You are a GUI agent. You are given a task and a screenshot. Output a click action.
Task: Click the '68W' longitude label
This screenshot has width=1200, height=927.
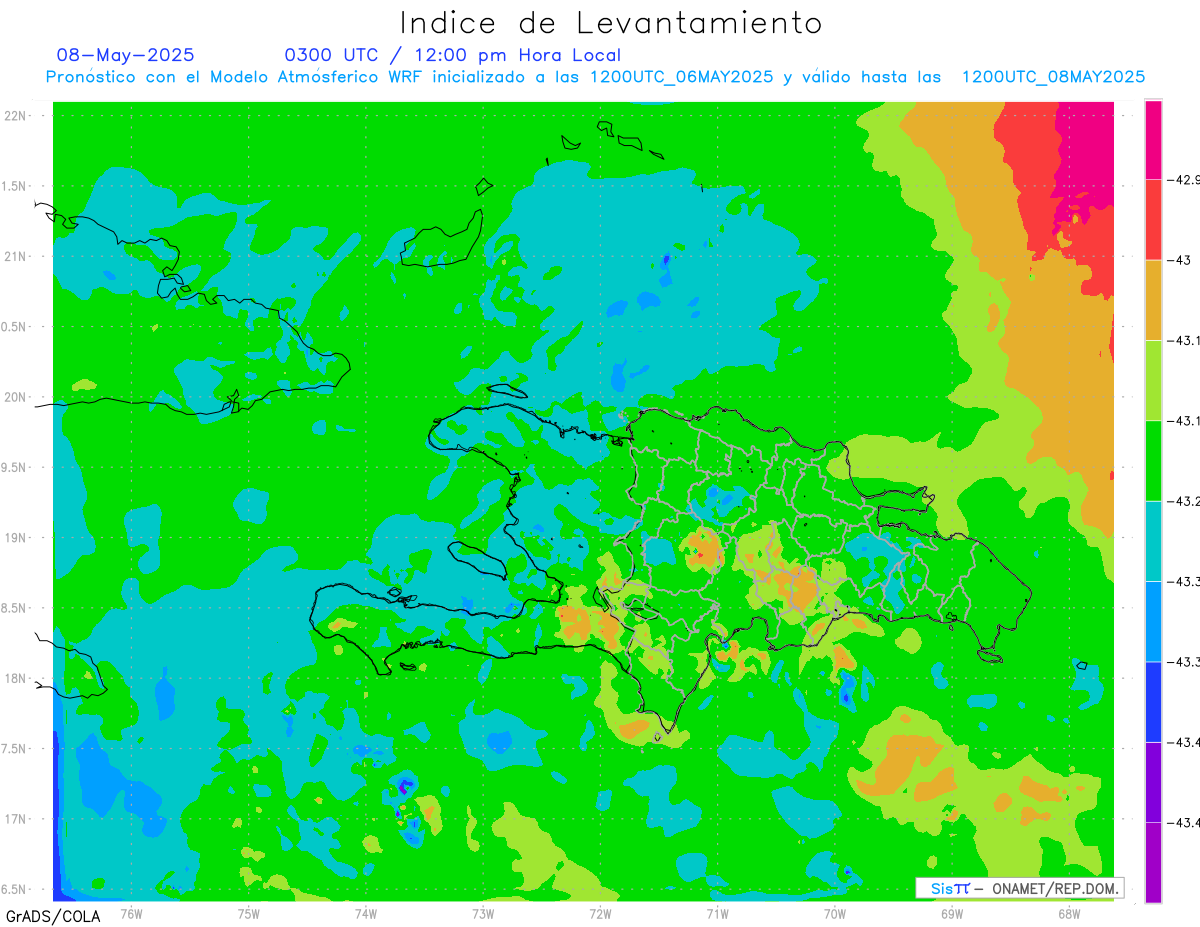[x=1069, y=913]
